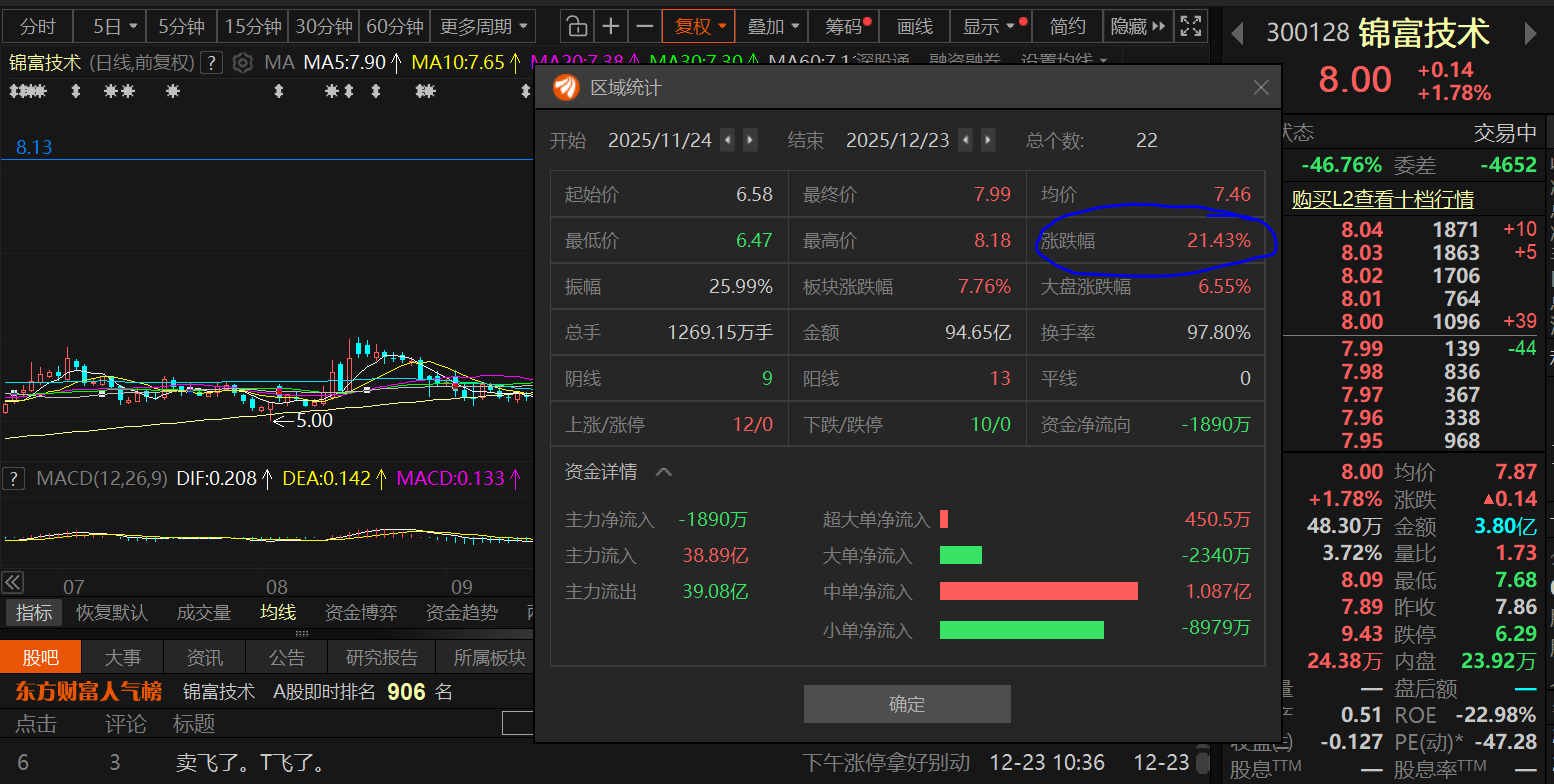This screenshot has height=784, width=1554.
Task: Click the 画线 drawing tool button
Action: (914, 26)
